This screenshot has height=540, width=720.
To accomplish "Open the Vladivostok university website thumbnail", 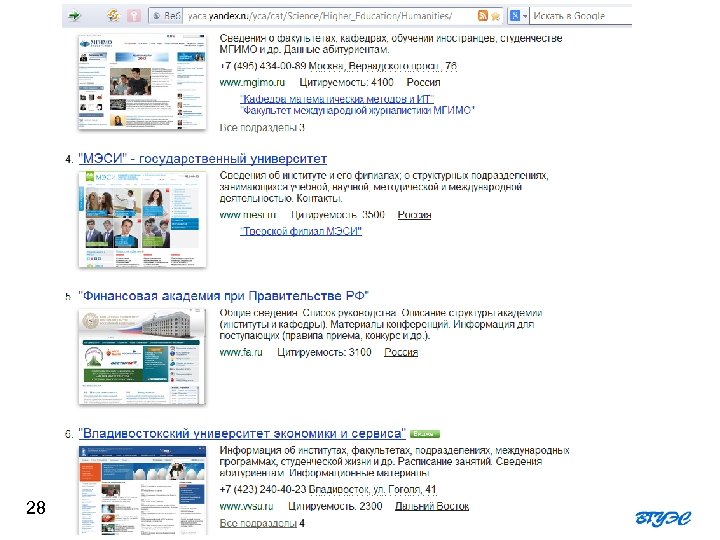I will [x=142, y=490].
